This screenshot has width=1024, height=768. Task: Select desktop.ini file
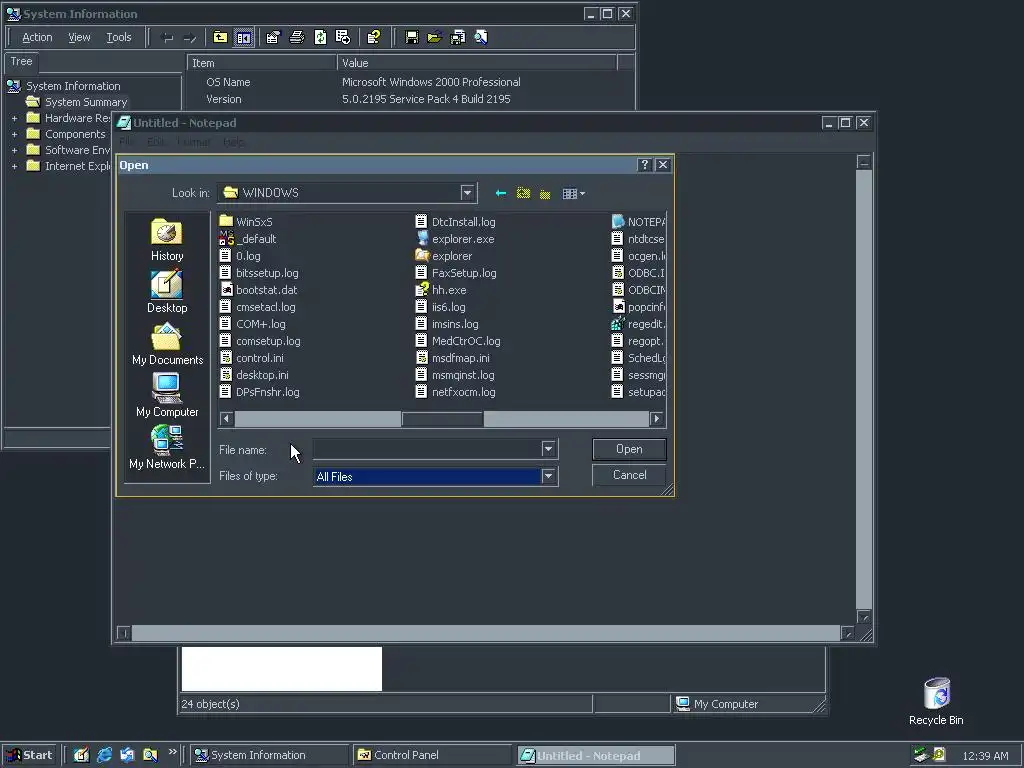[254, 375]
